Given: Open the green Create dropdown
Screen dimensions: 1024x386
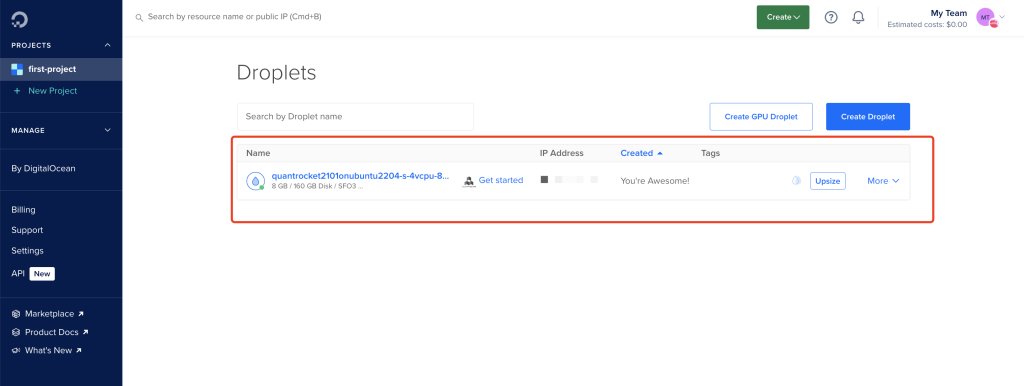Looking at the screenshot, I should [783, 18].
